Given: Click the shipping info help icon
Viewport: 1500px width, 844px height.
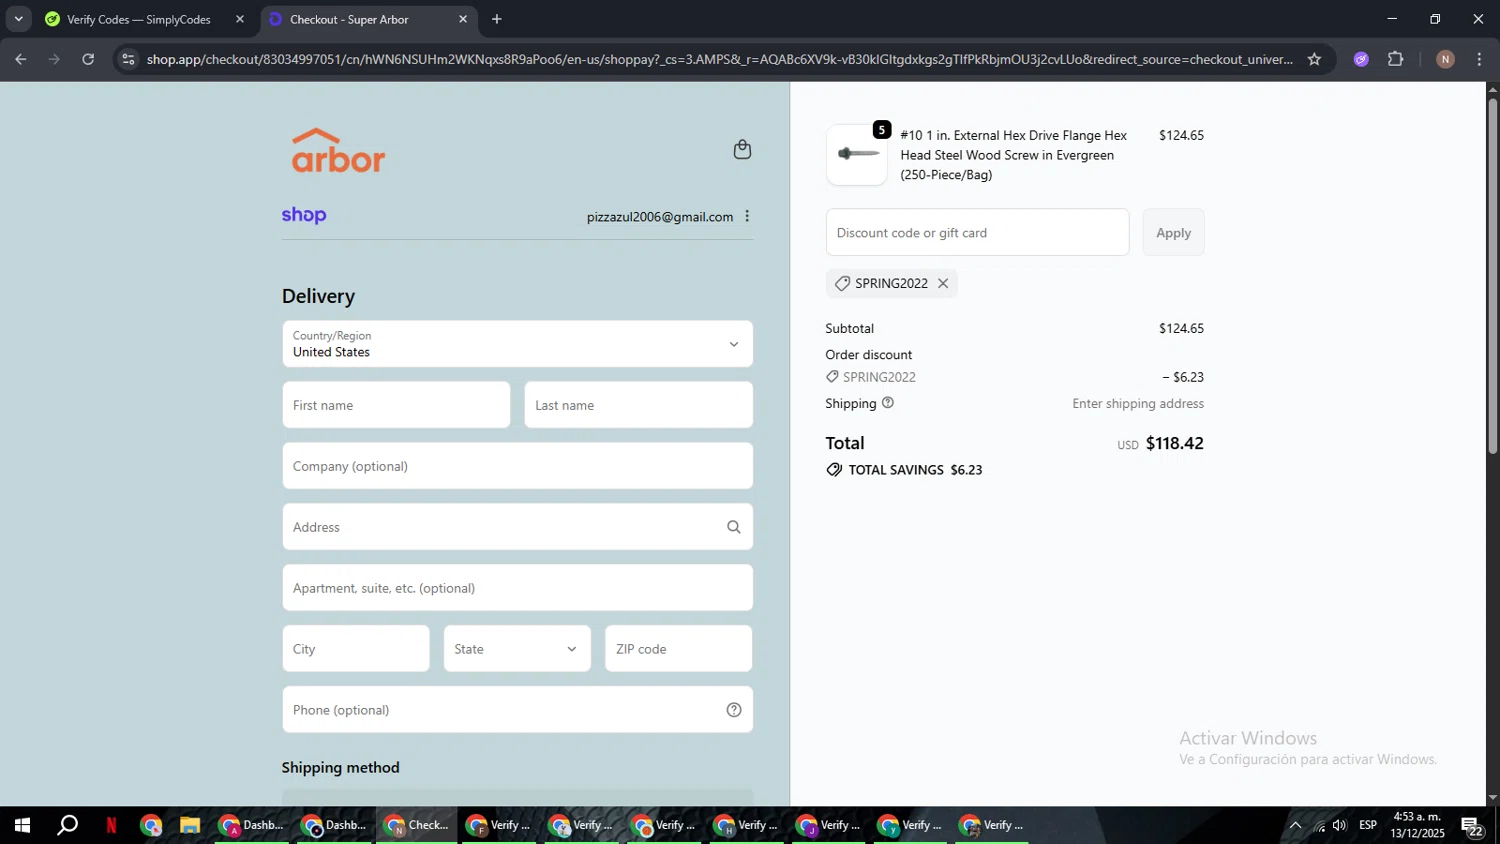Looking at the screenshot, I should 888,403.
